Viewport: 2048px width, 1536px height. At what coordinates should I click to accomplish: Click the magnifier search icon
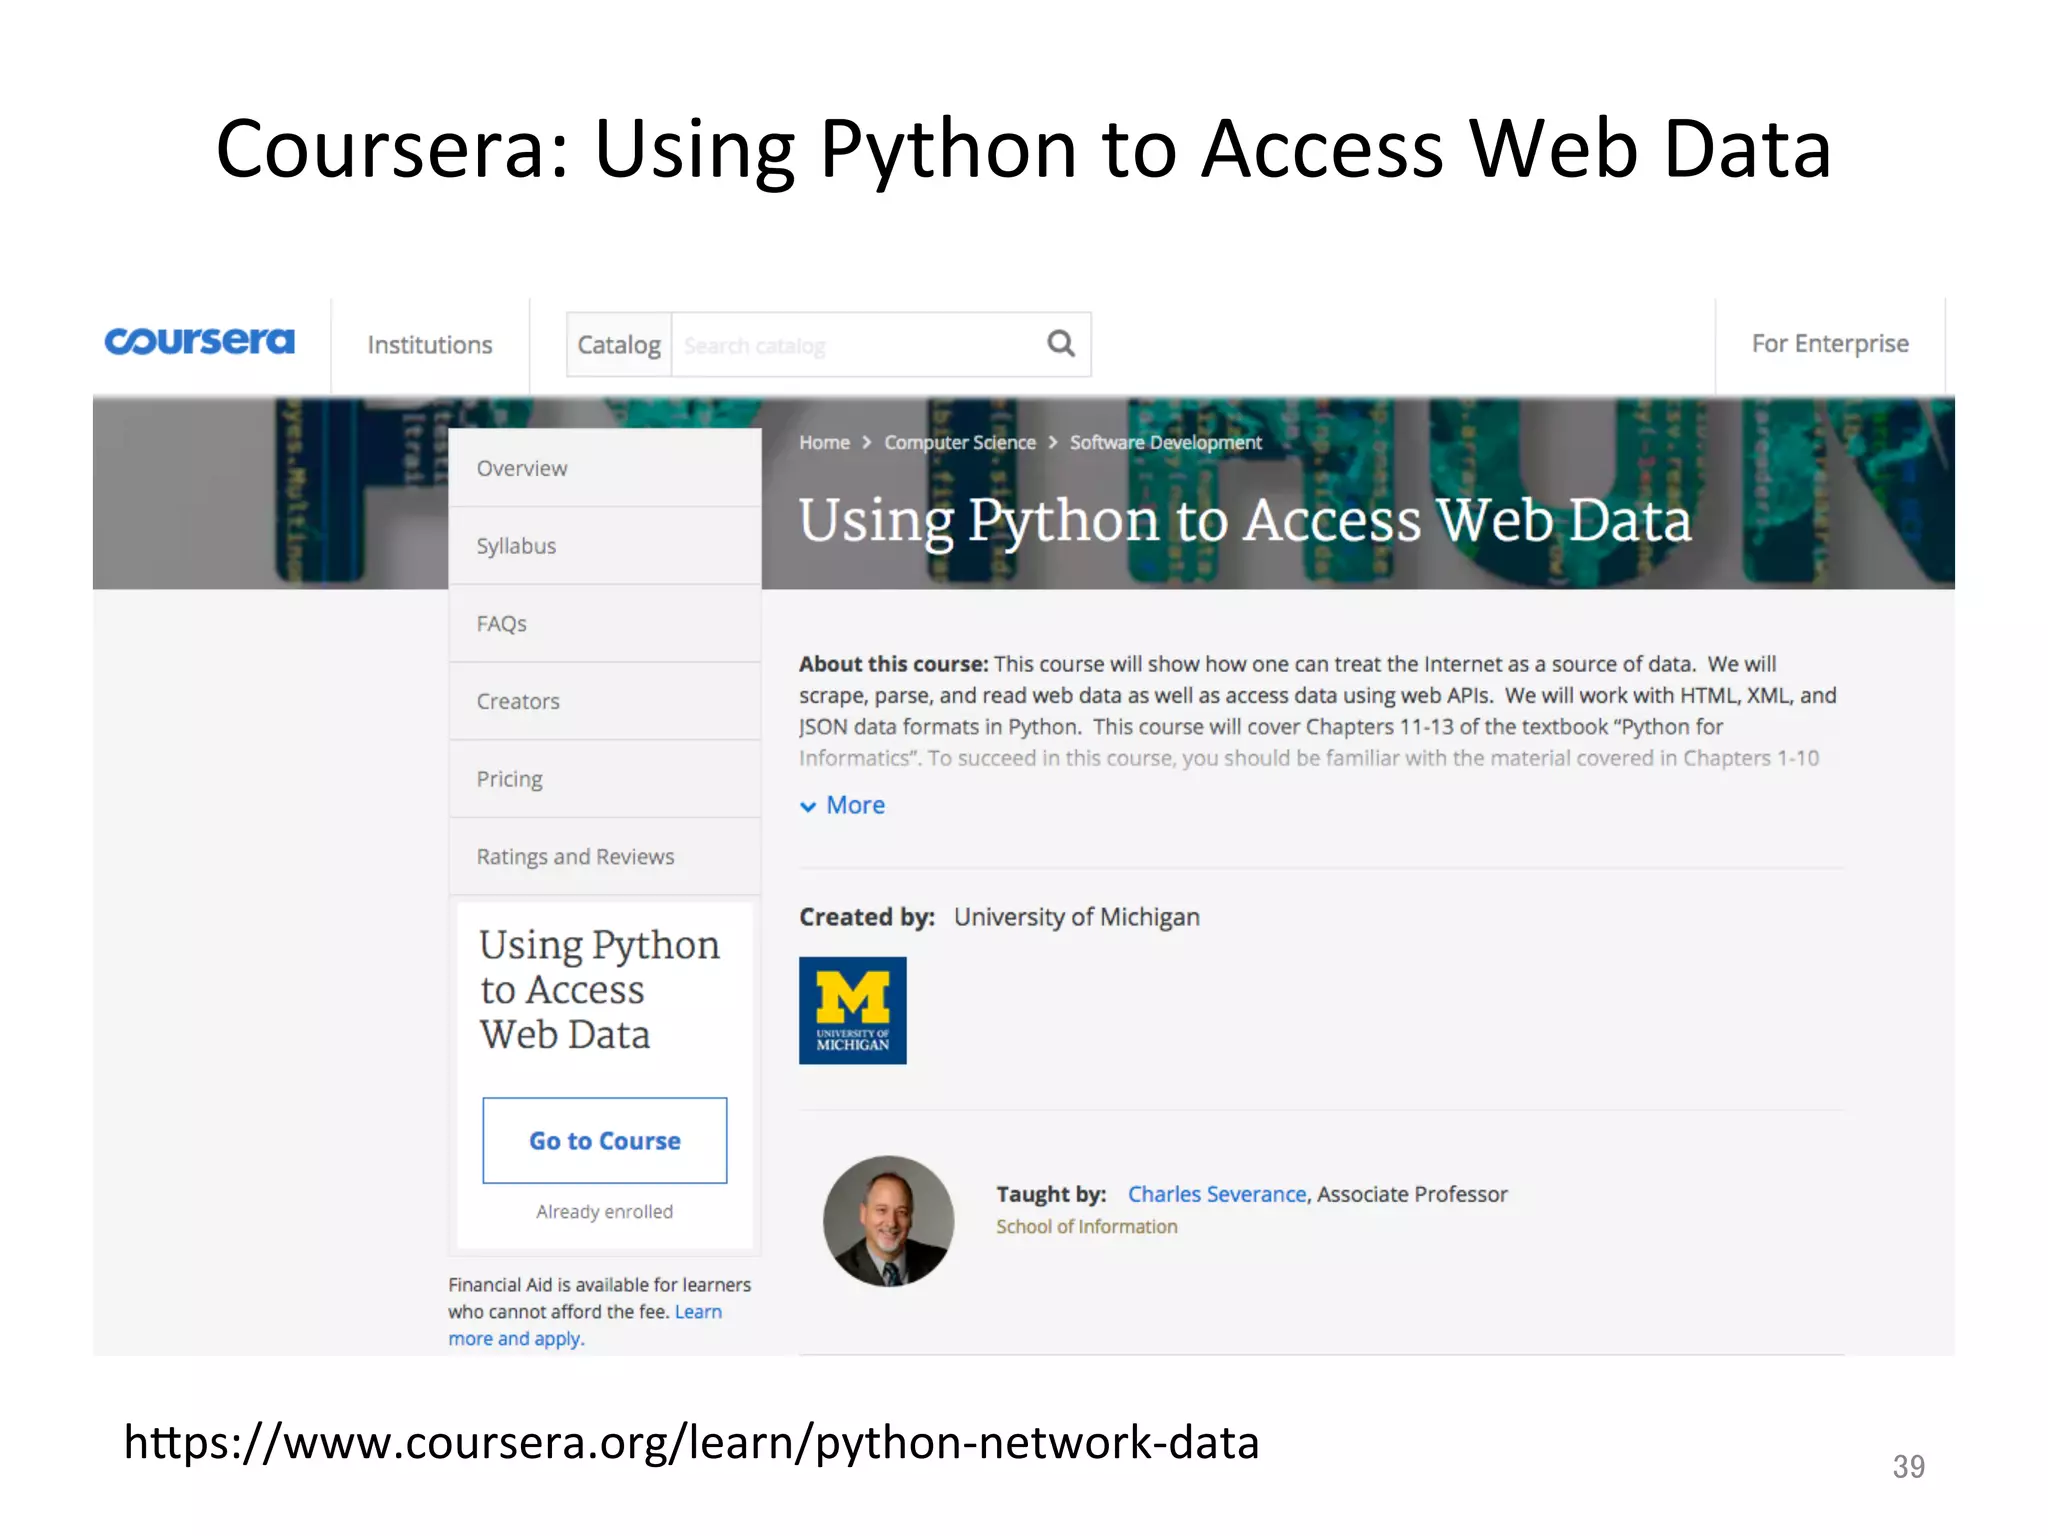(x=1061, y=344)
